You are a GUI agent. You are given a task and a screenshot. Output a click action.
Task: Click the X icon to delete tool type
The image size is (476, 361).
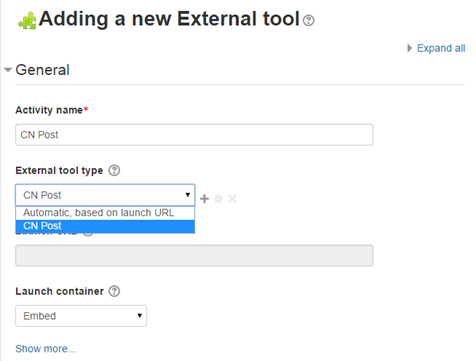coord(232,199)
